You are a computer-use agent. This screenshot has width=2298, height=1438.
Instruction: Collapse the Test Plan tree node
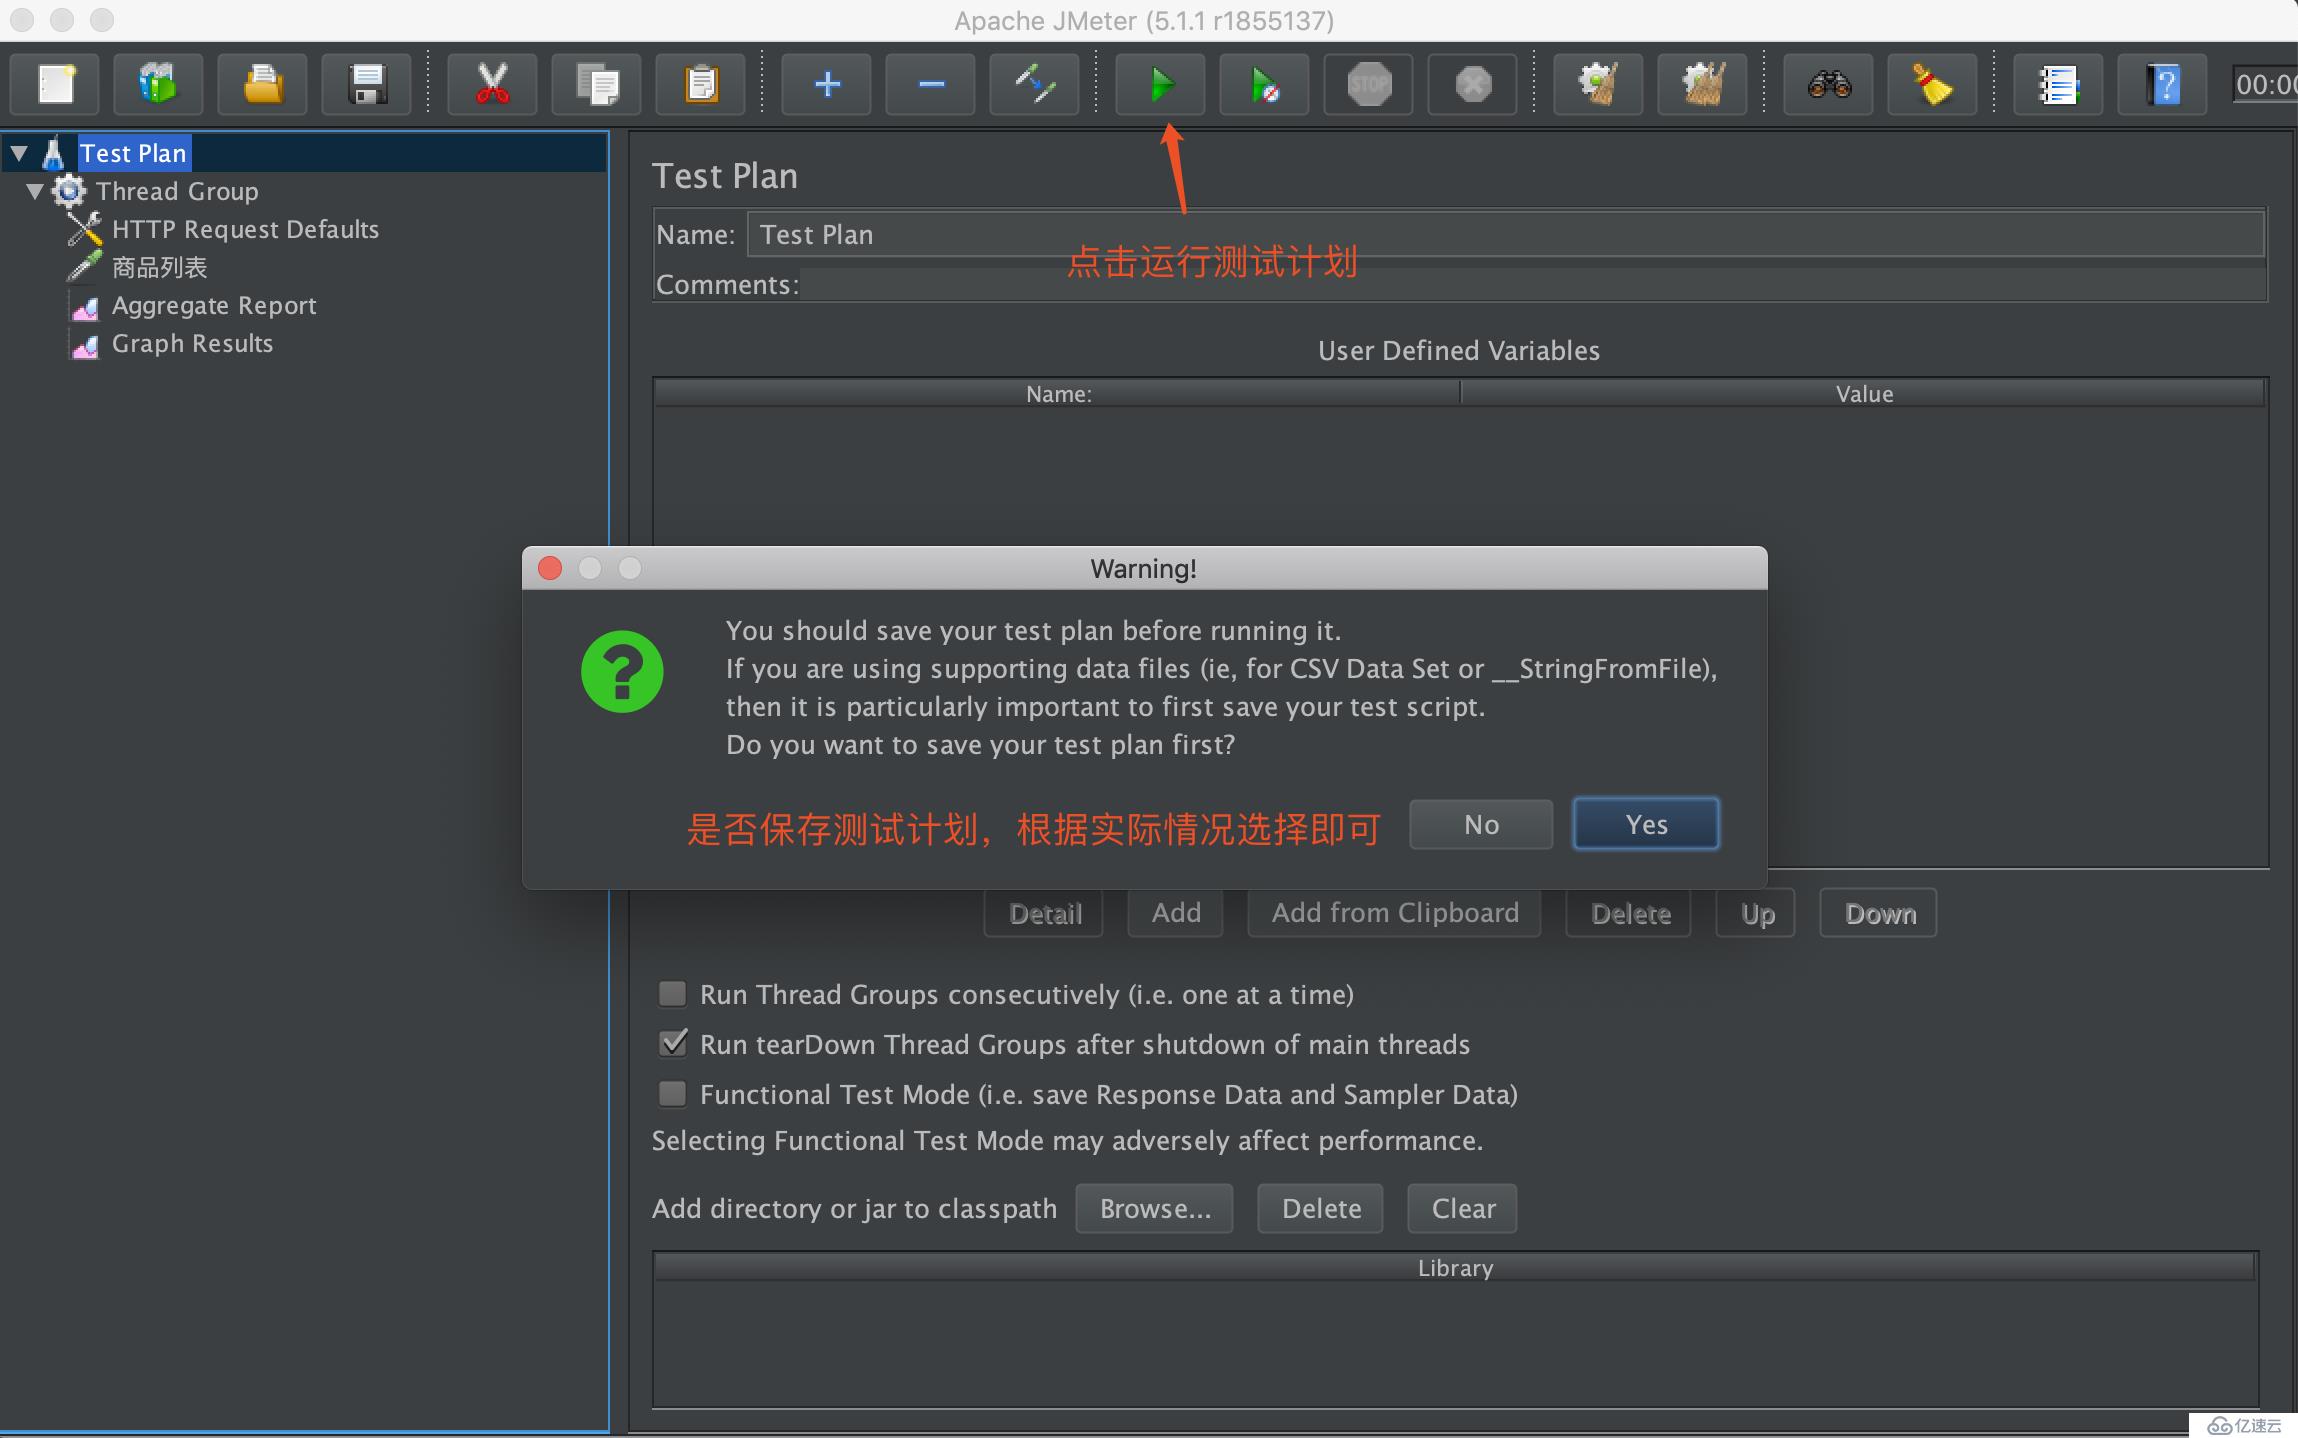click(x=19, y=153)
